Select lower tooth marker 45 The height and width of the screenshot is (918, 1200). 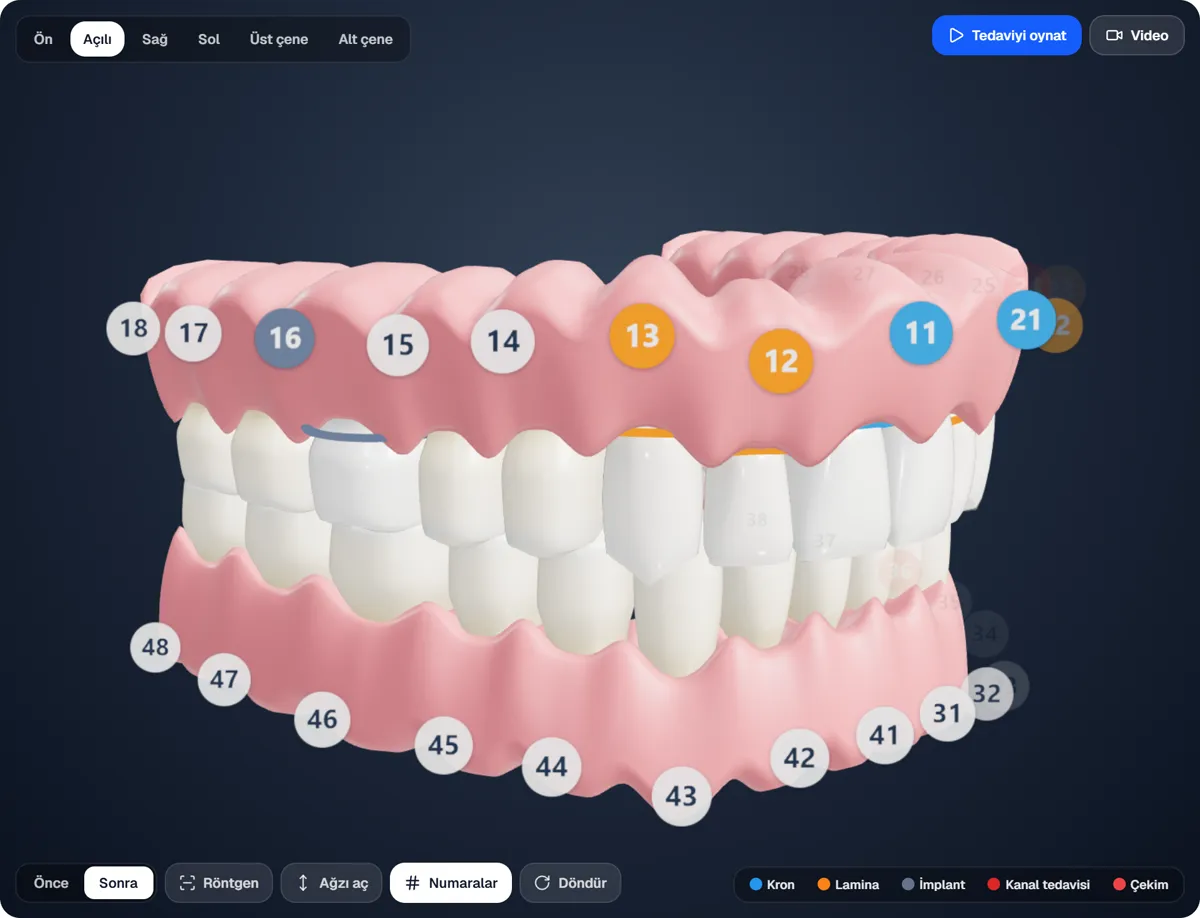443,745
